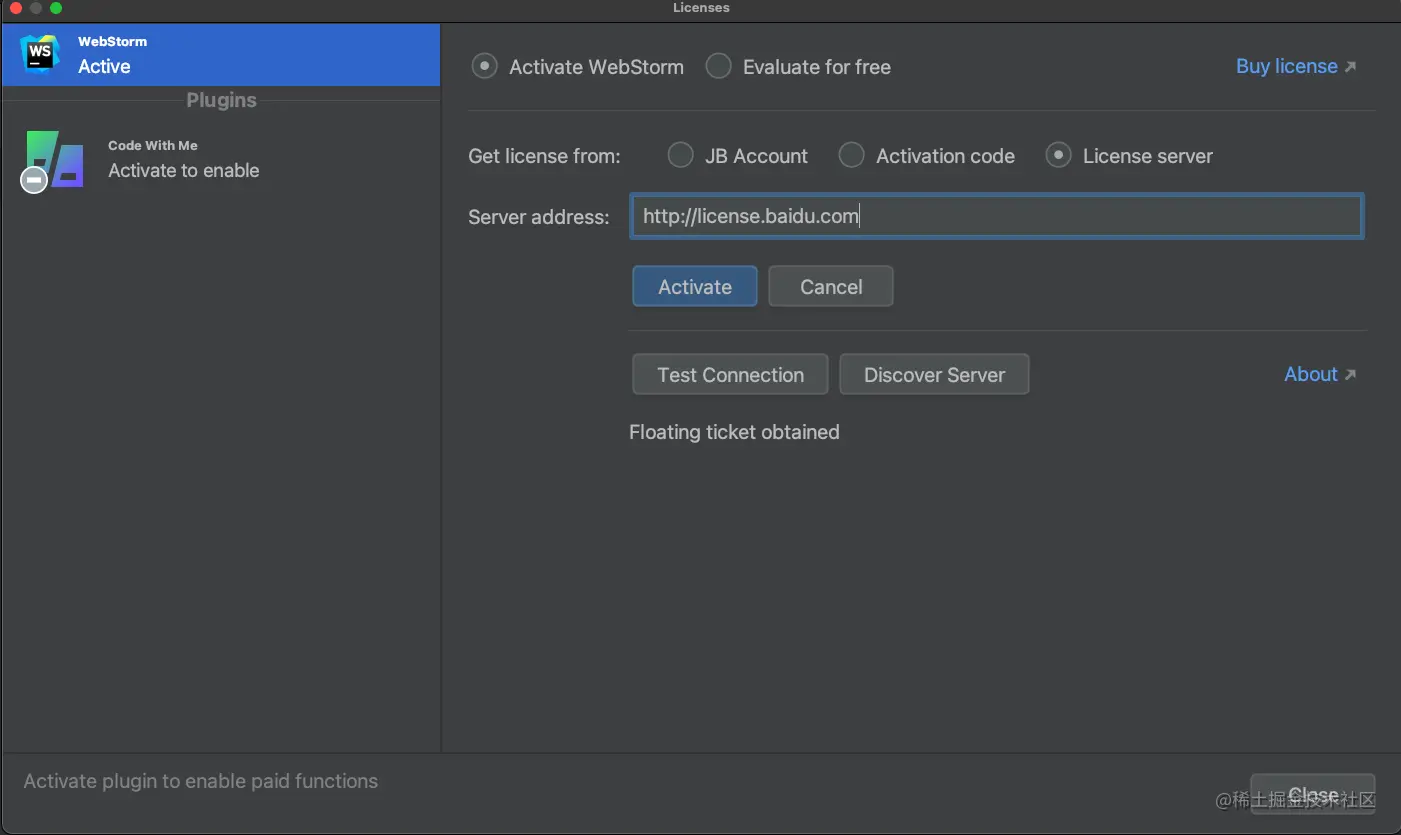The width and height of the screenshot is (1401, 835).
Task: Click the Licenses window title
Action: (x=701, y=8)
